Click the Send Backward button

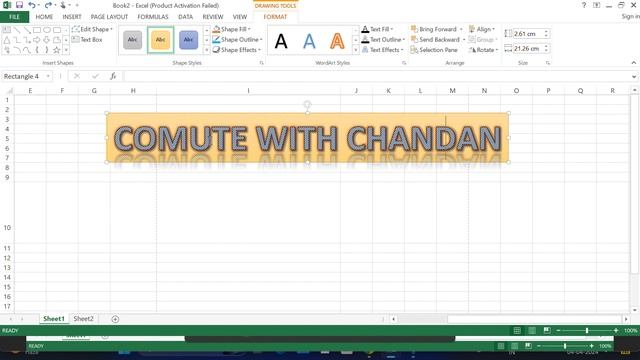pyautogui.click(x=435, y=40)
